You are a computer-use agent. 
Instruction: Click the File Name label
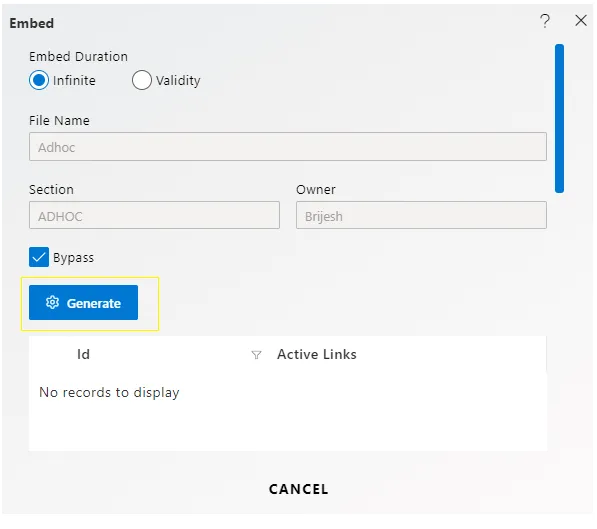pos(59,120)
